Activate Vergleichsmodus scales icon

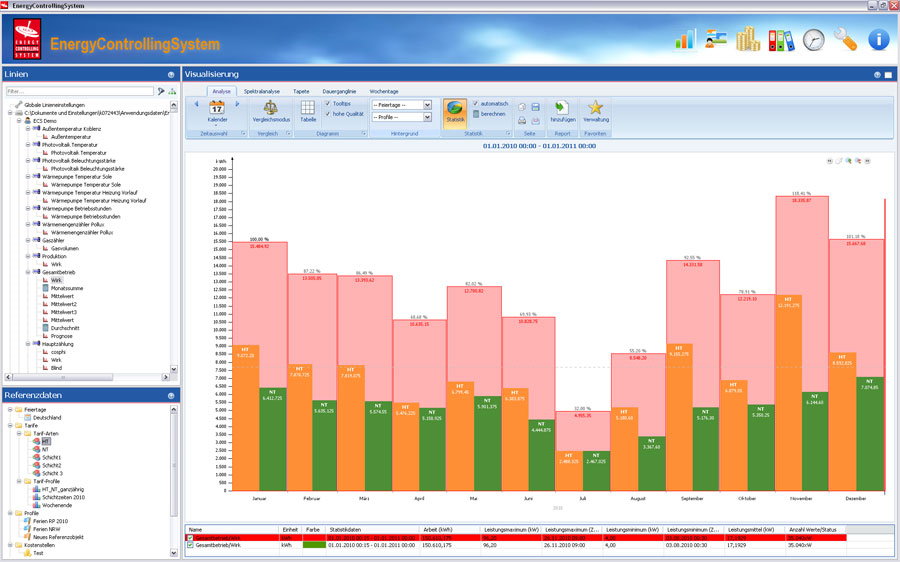coord(269,109)
